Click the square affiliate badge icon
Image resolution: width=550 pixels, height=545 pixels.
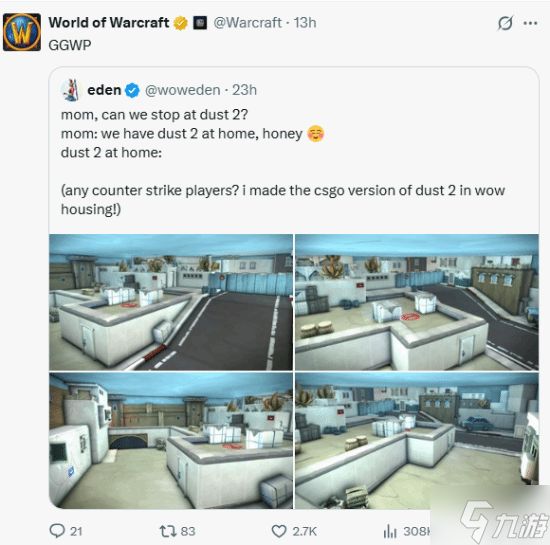tap(200, 23)
